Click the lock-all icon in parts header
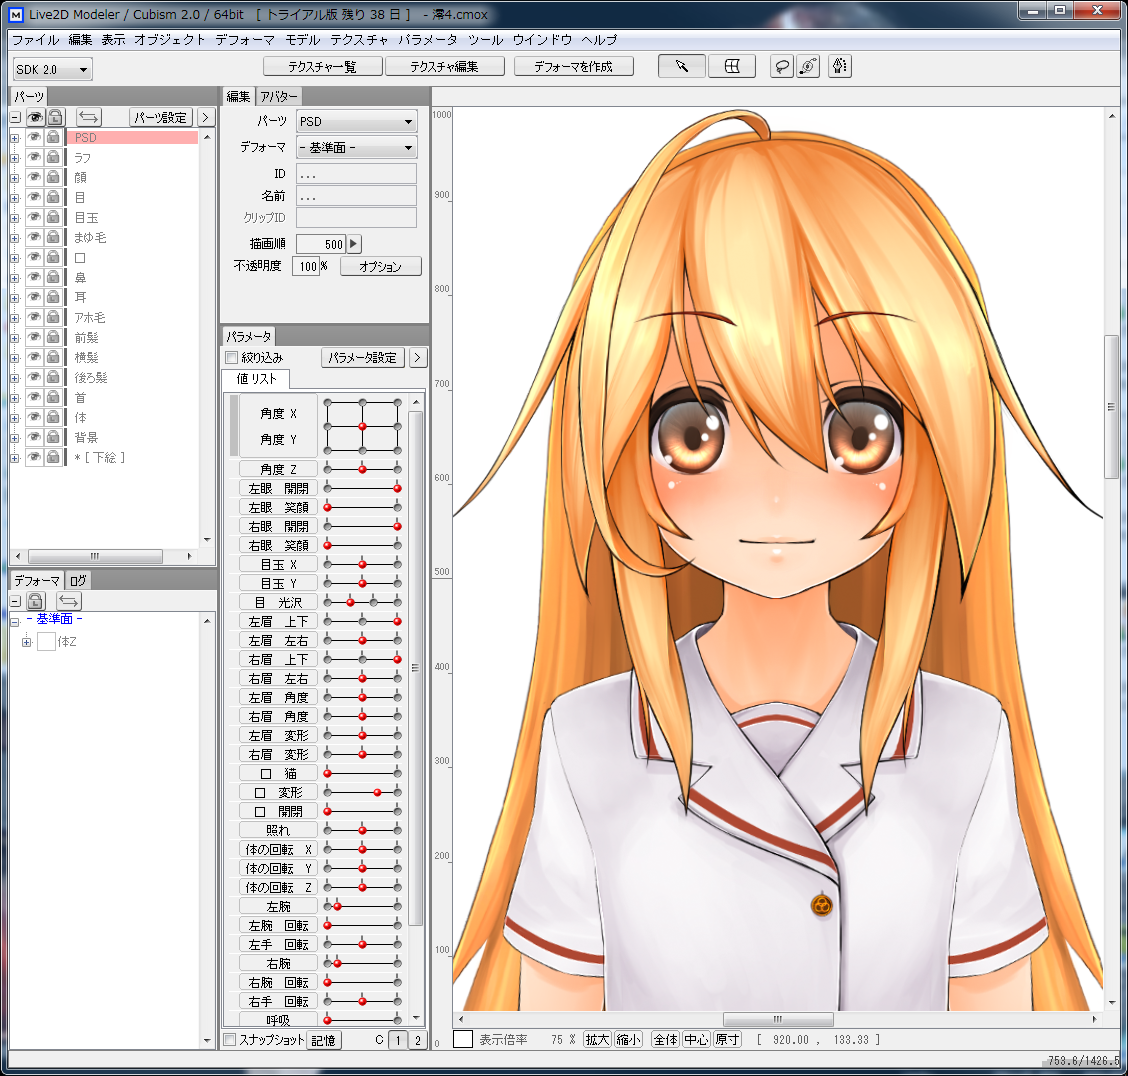The image size is (1128, 1076). [55, 117]
